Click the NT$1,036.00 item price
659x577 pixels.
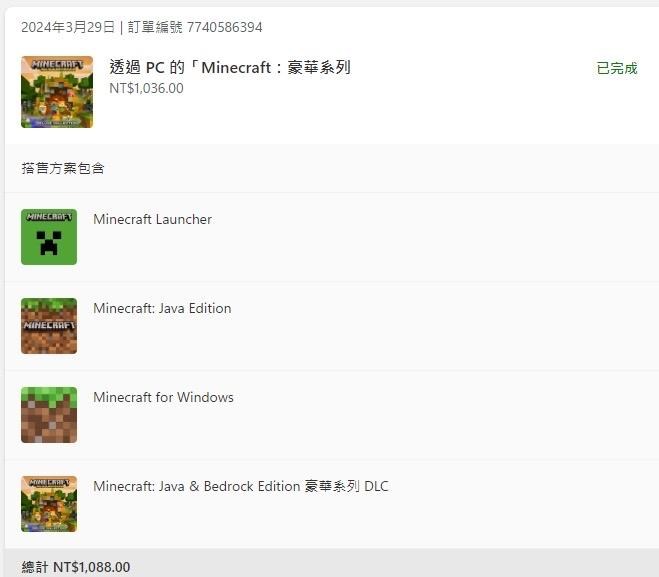click(x=146, y=88)
